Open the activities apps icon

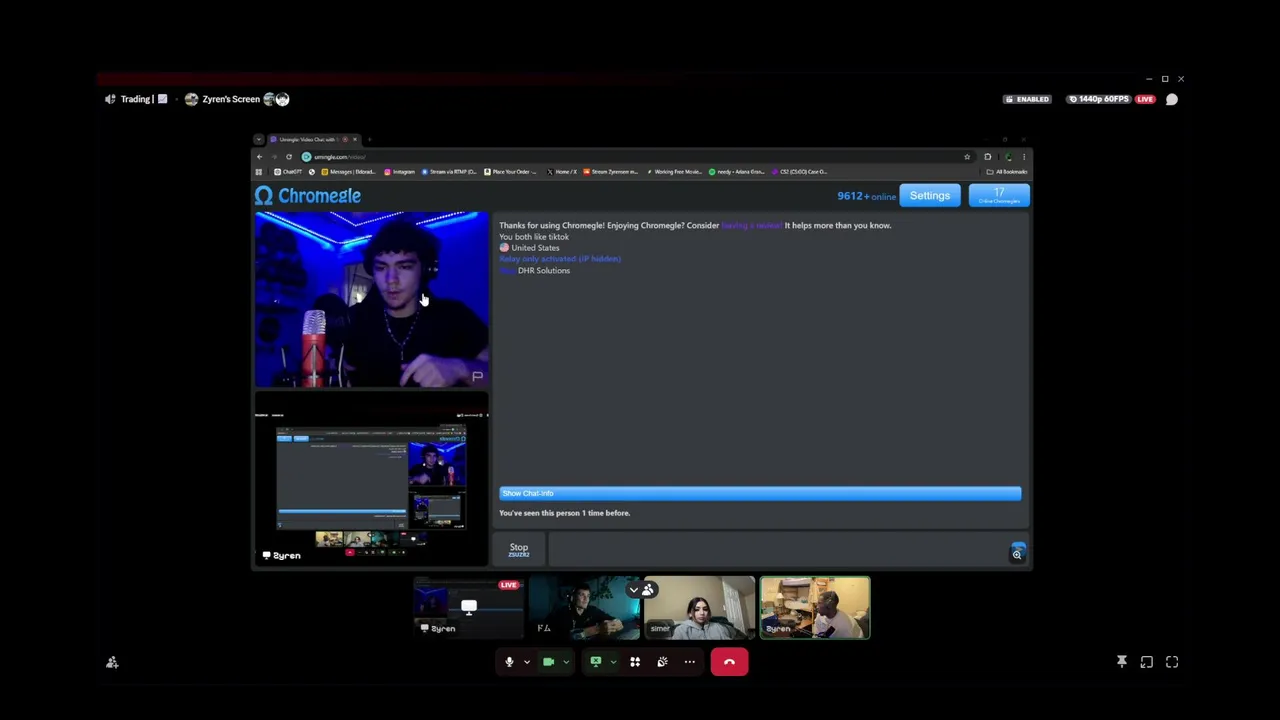635,662
